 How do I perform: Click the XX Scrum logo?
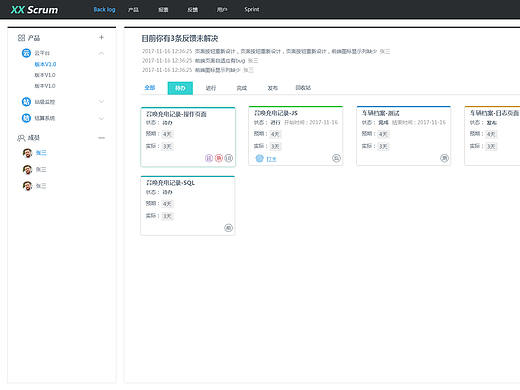[34, 10]
